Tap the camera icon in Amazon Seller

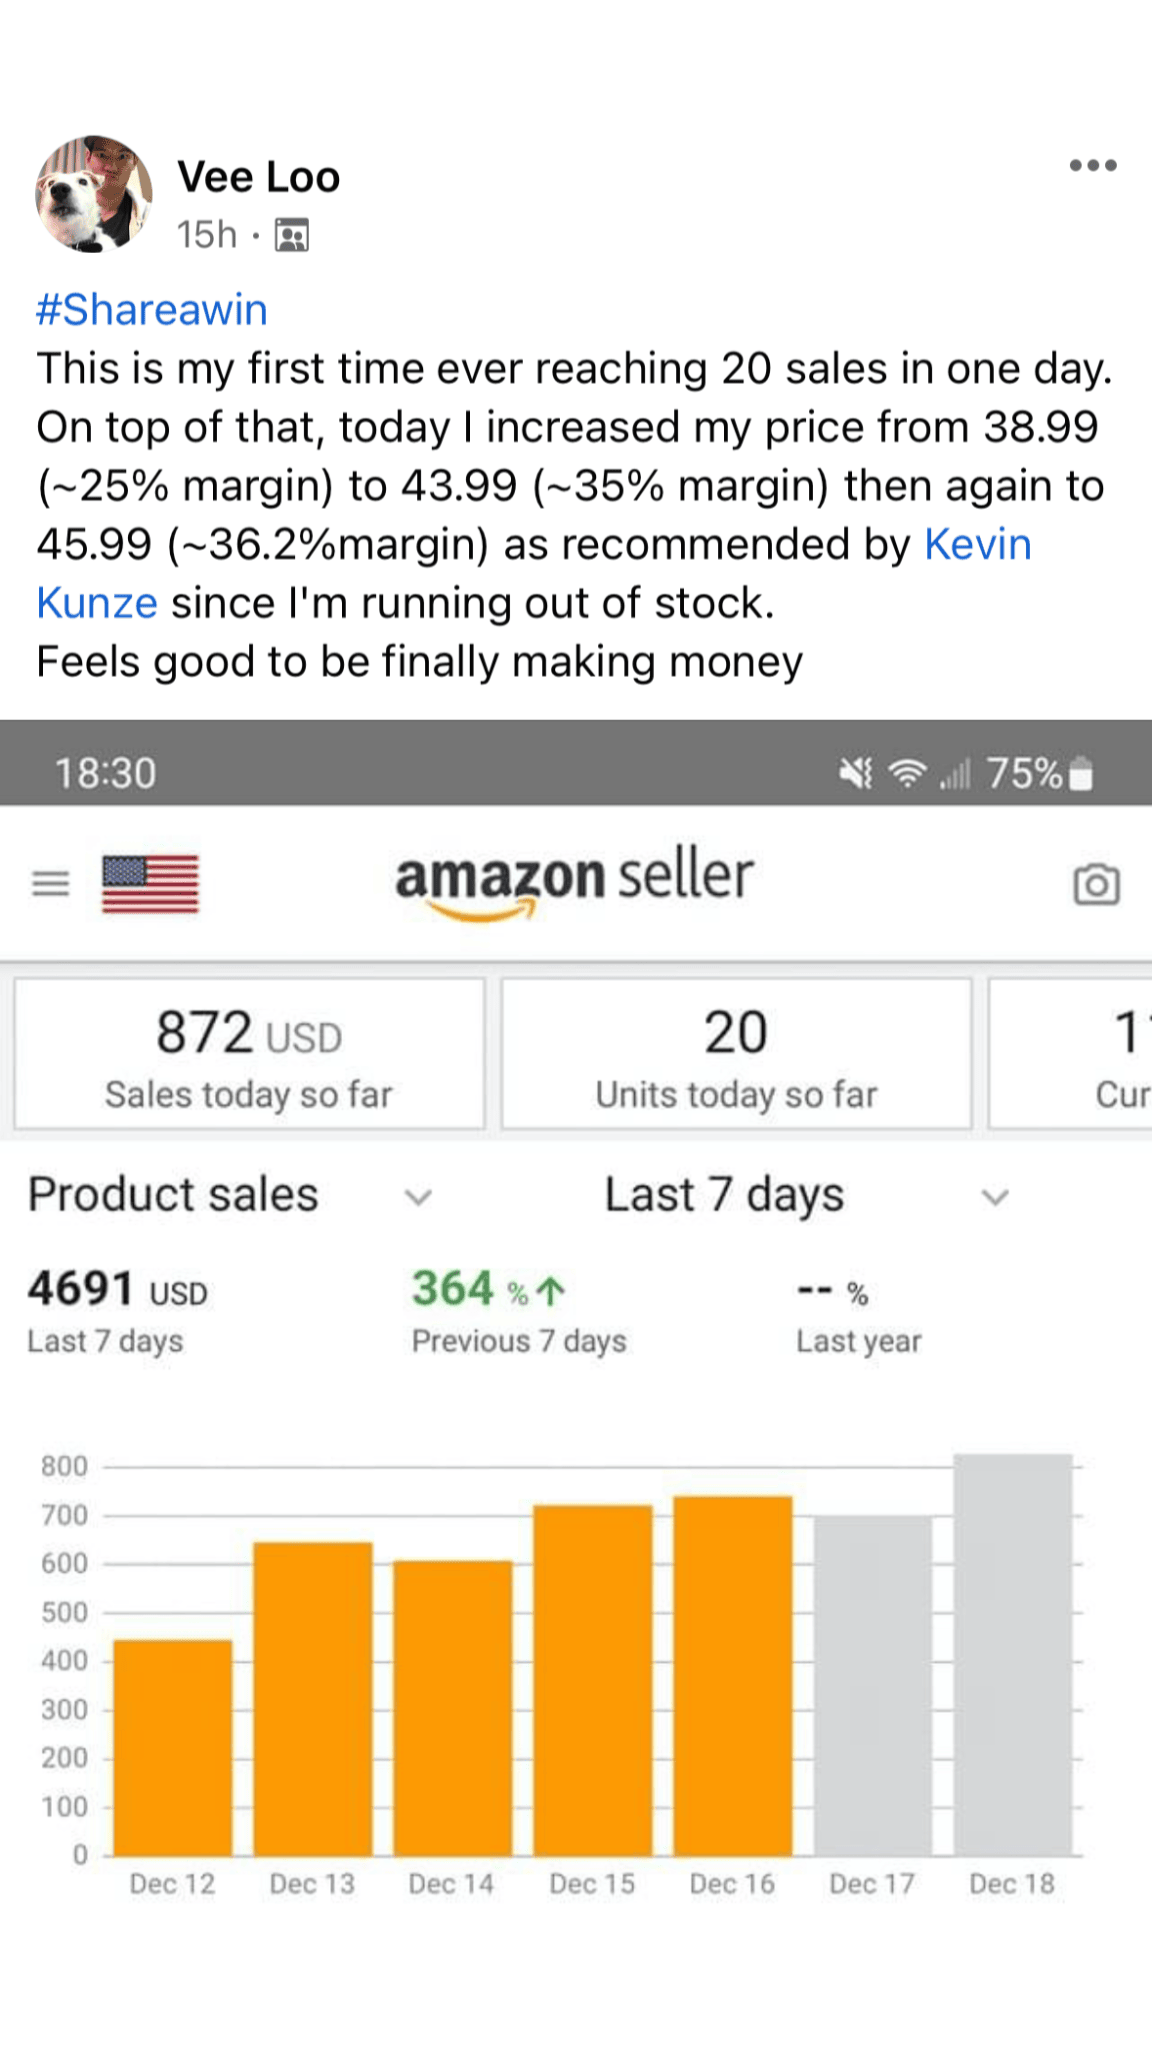(1096, 884)
